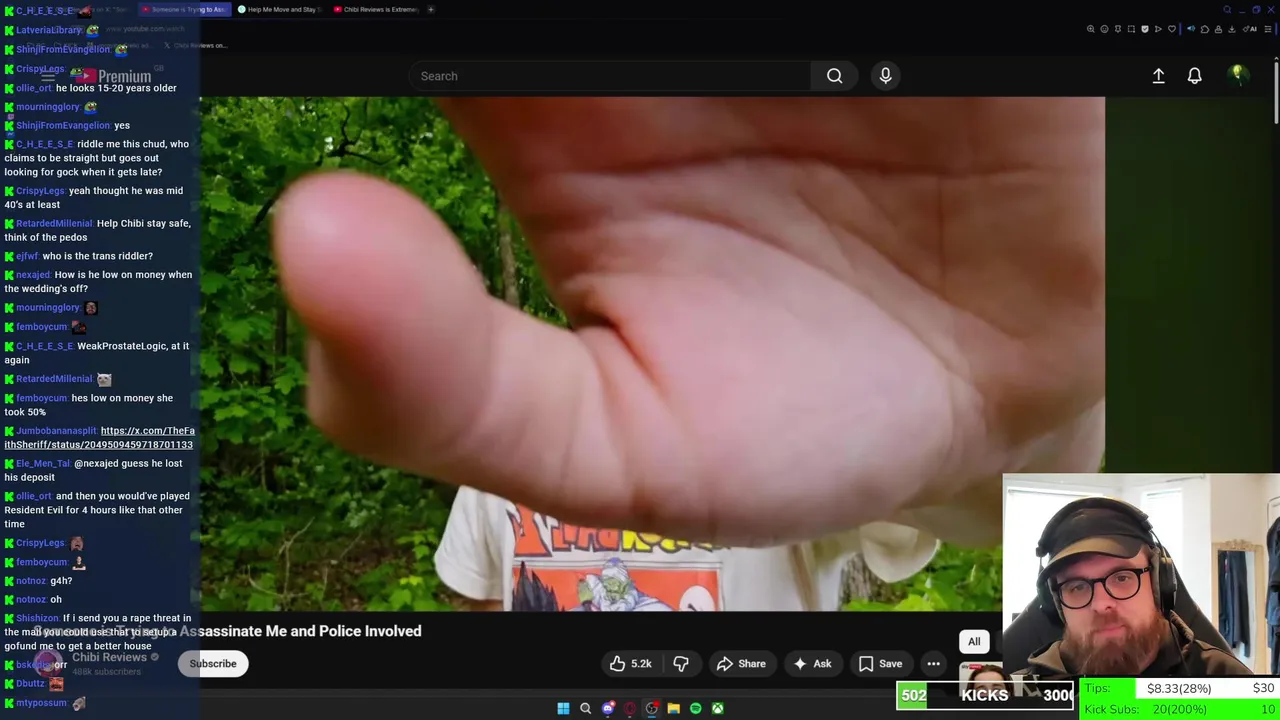Screen dimensions: 1280x720
Task: Click the browser send/flow arrow icon
Action: pos(1158,29)
